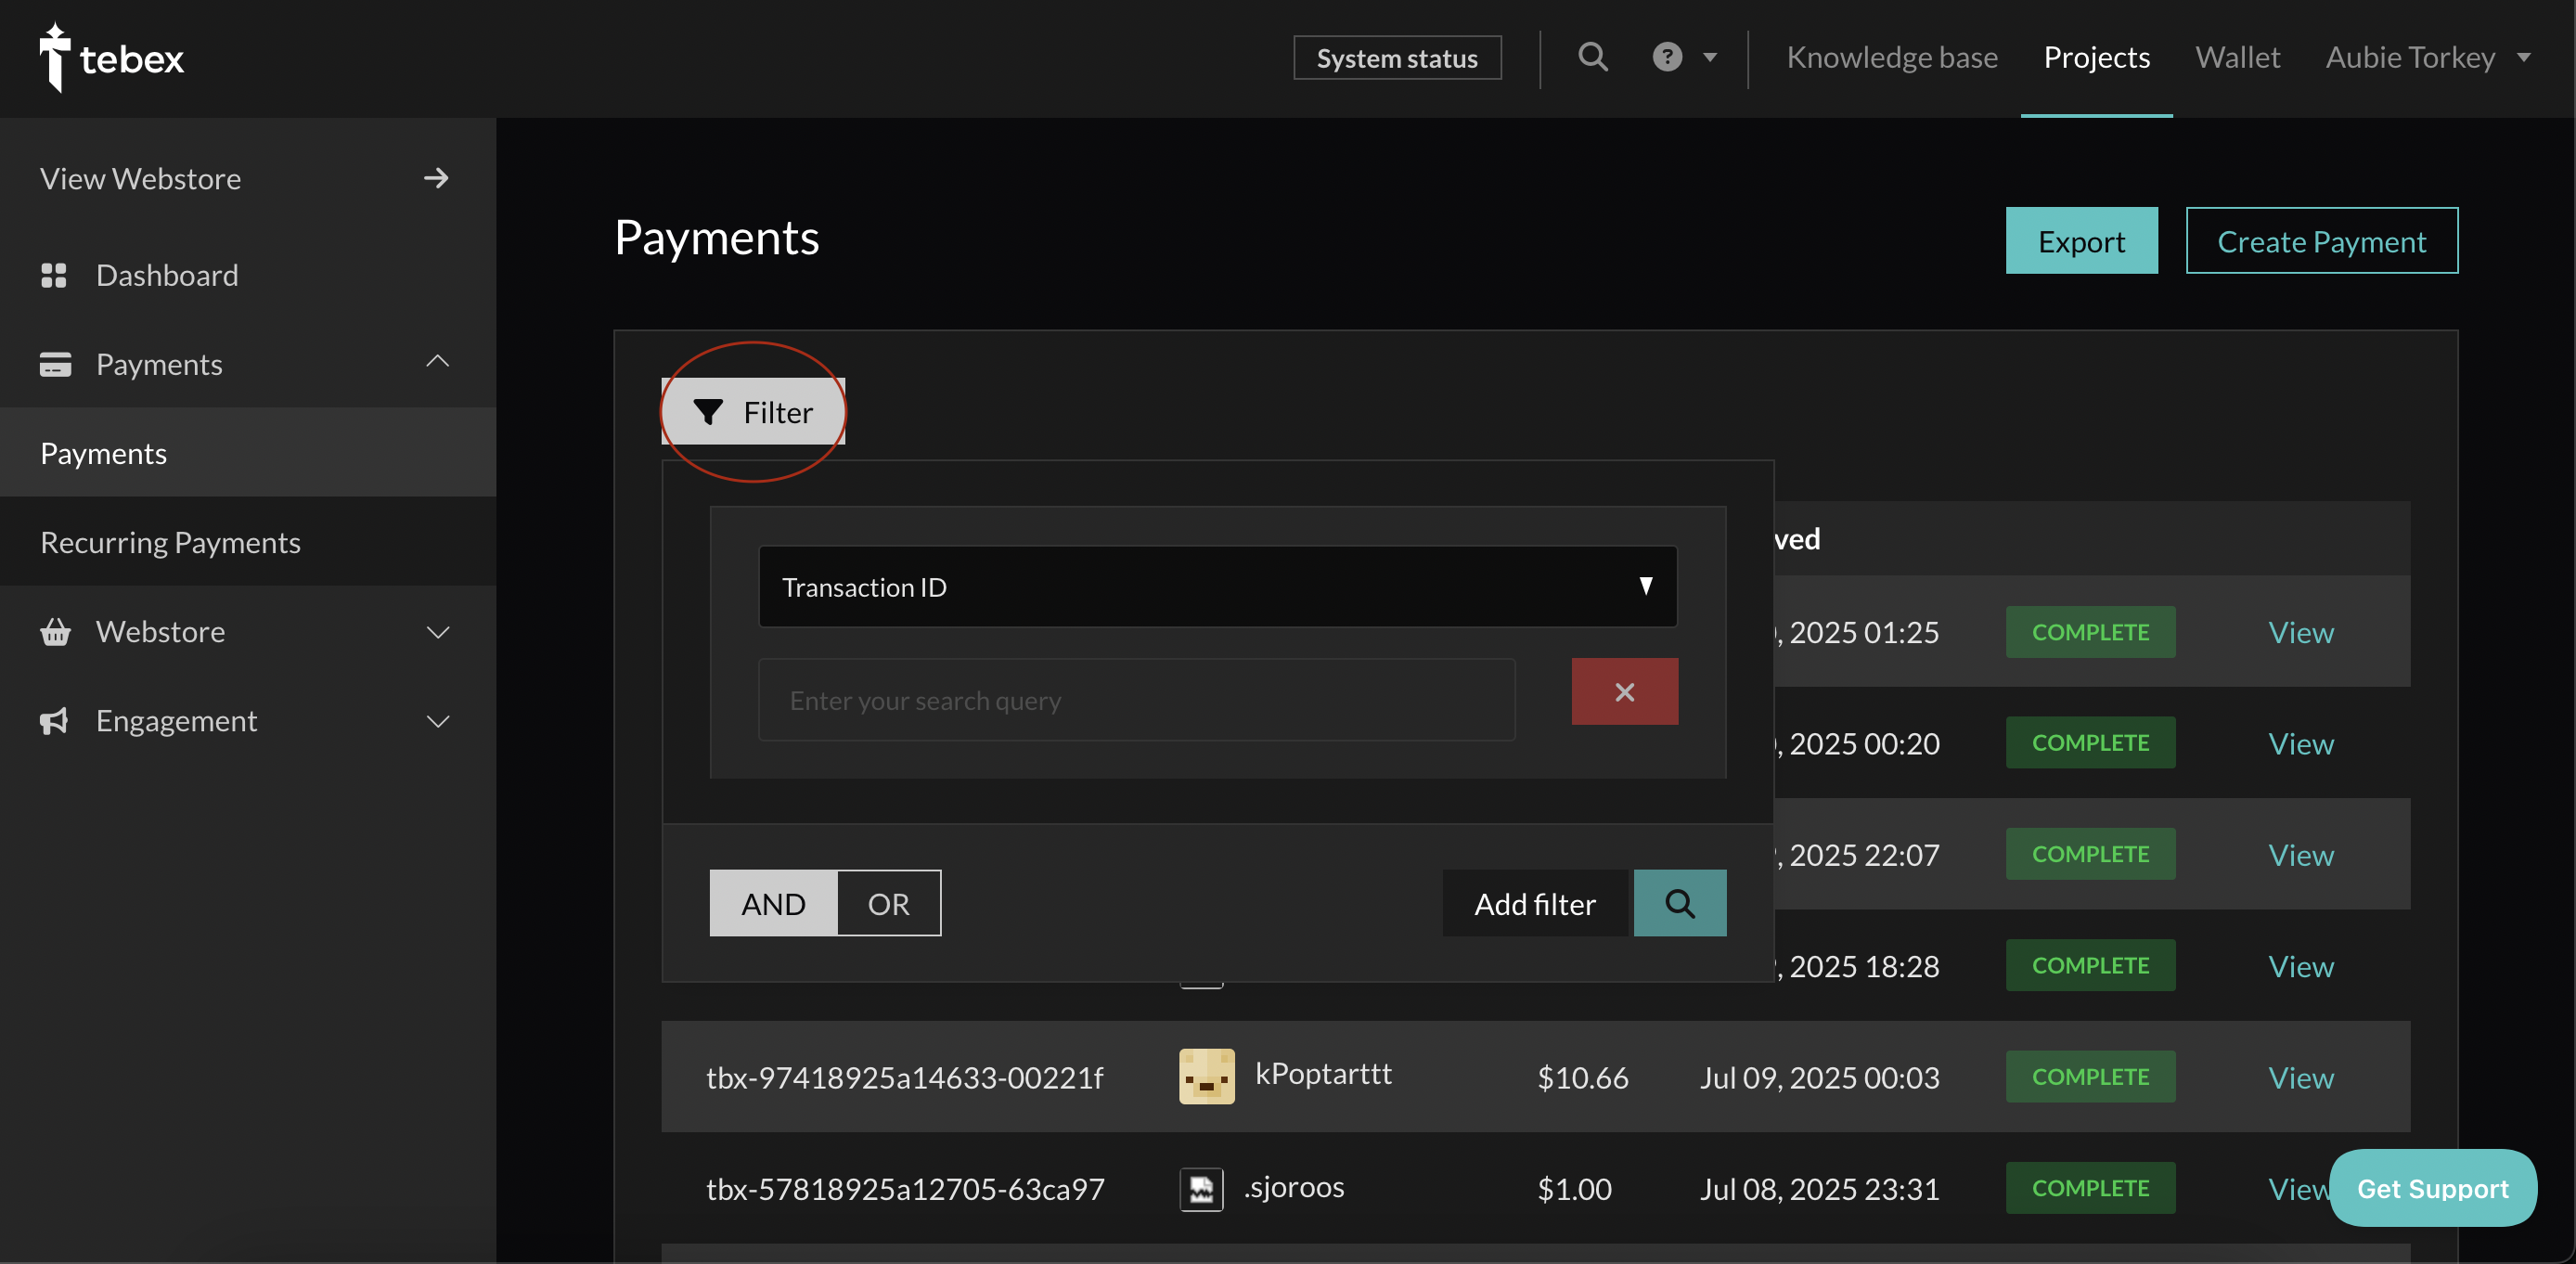
Task: Click the Webstore basket icon
Action: click(x=55, y=631)
